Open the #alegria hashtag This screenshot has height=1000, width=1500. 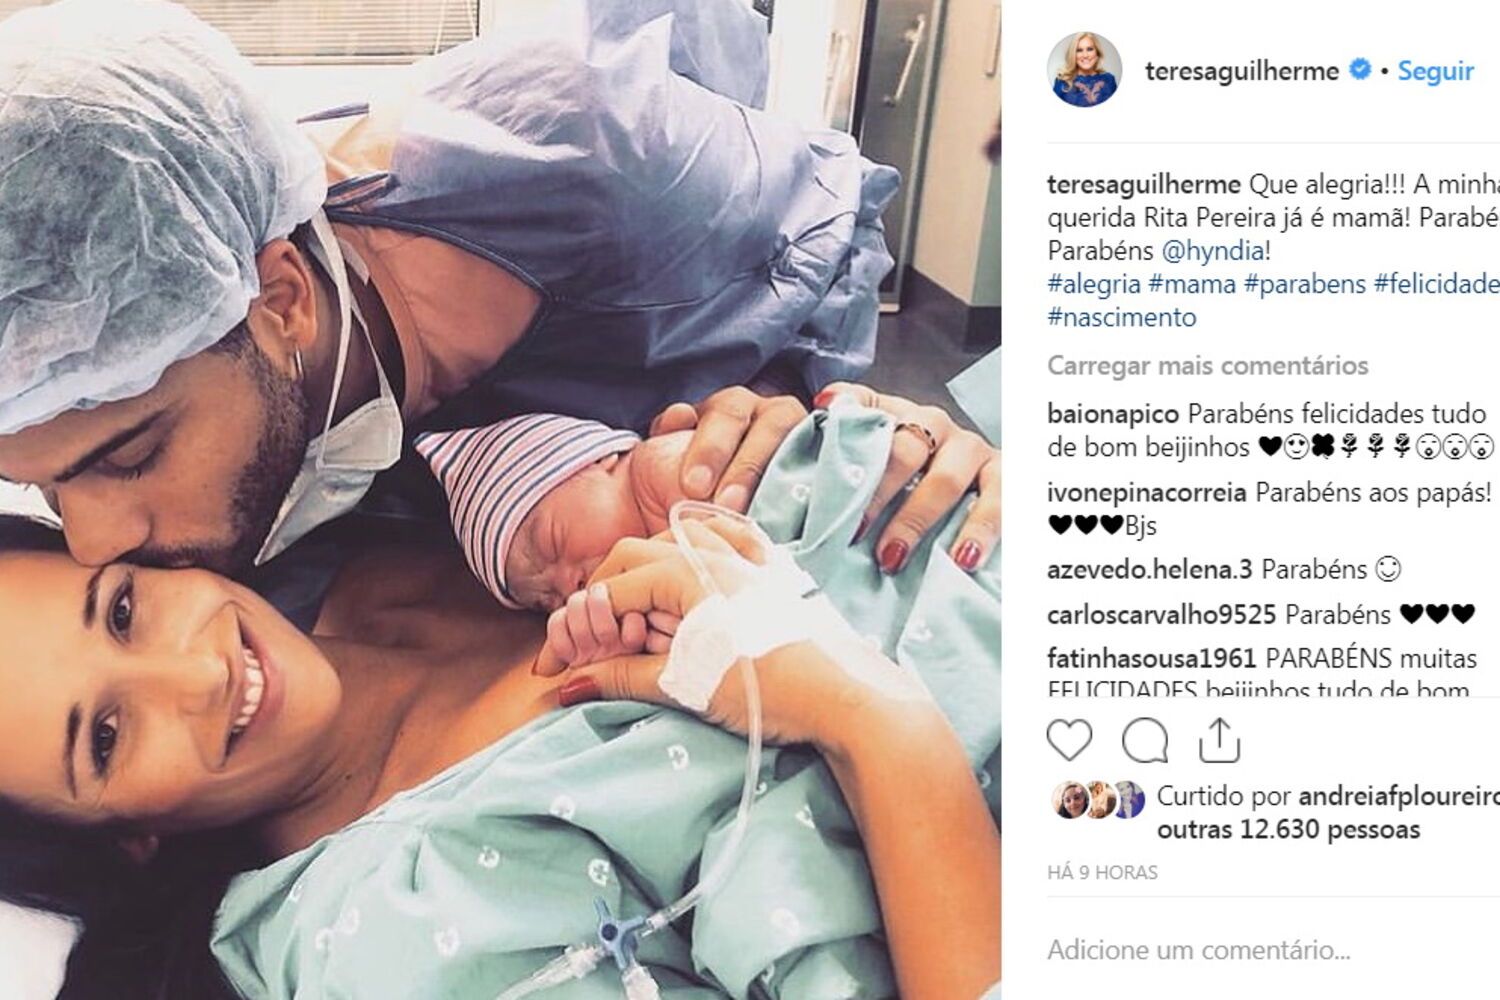pos(1094,284)
